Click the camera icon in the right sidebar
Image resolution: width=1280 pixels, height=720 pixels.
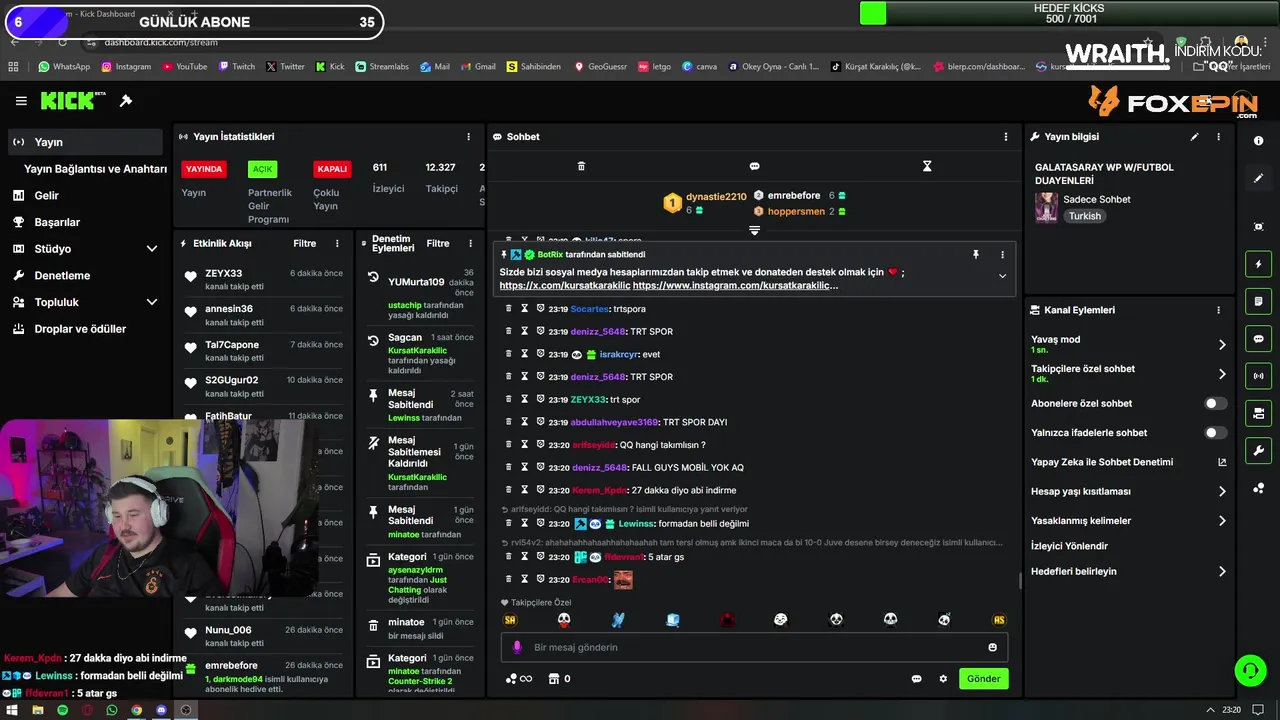click(1258, 413)
